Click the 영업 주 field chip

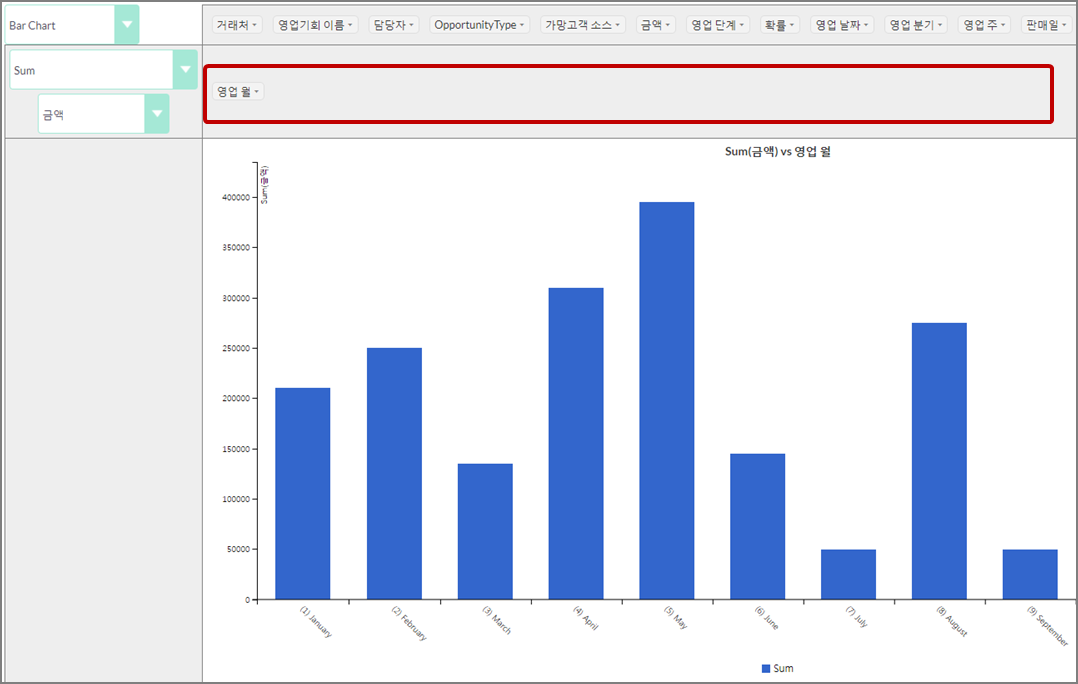983,25
